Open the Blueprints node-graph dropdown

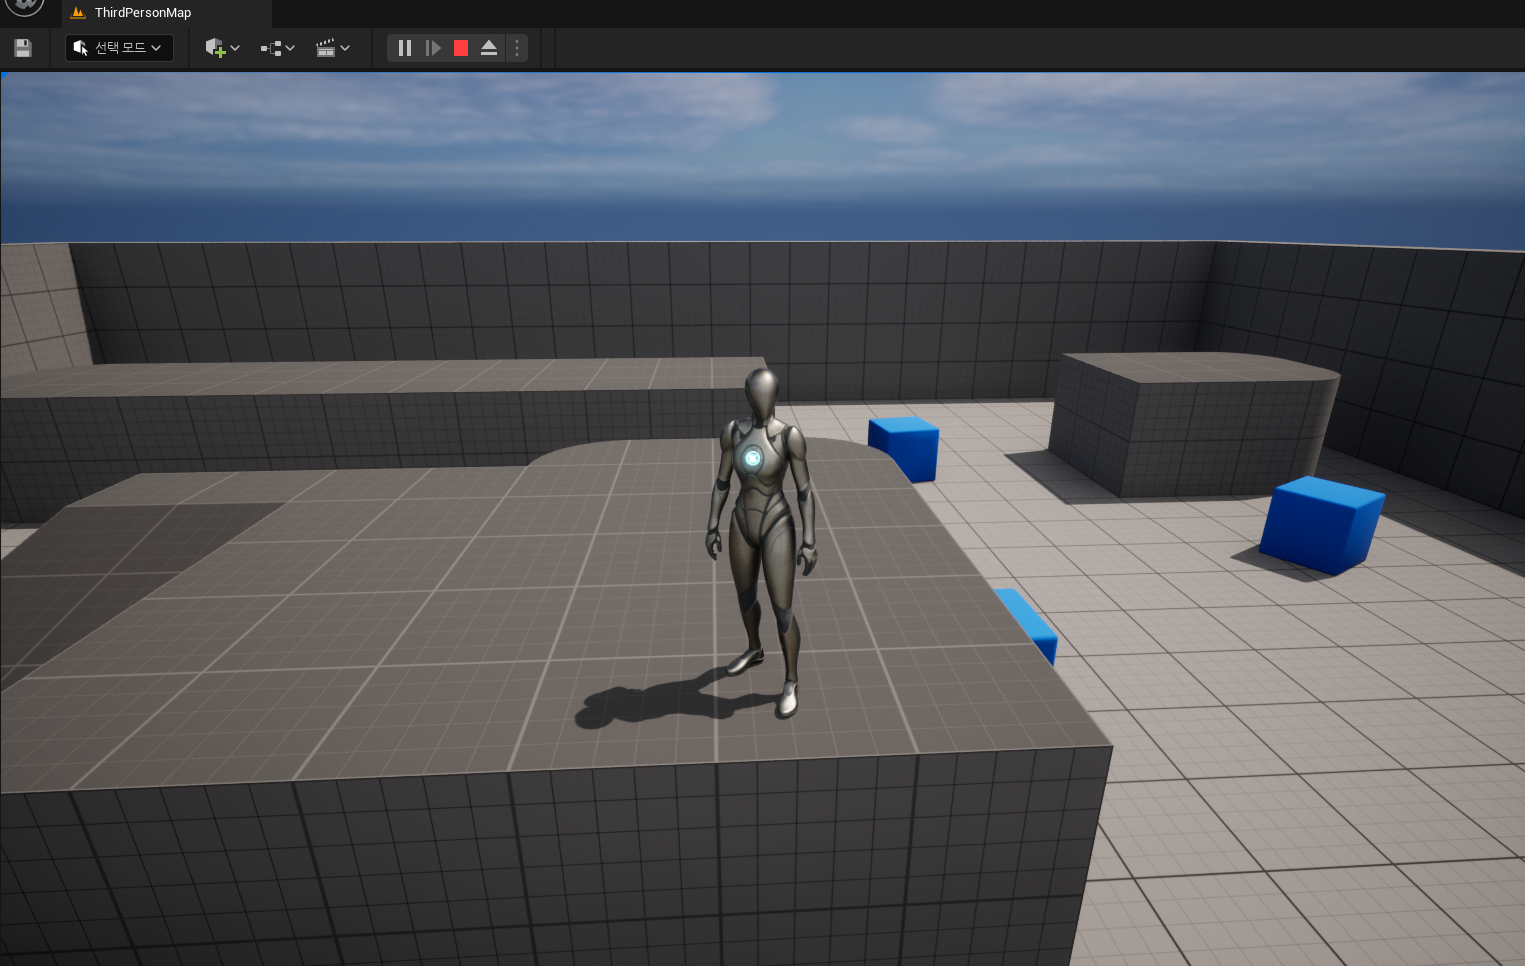[277, 48]
